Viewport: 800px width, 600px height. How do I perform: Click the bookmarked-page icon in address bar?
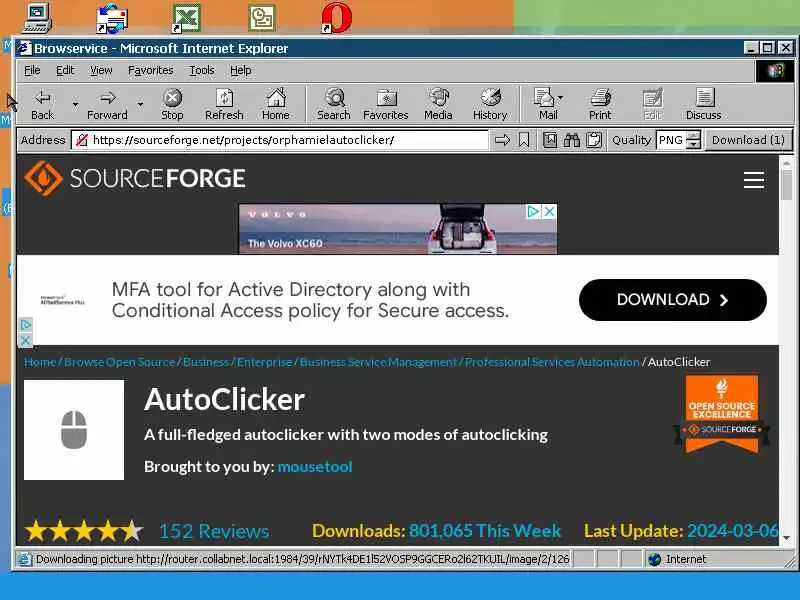(549, 140)
